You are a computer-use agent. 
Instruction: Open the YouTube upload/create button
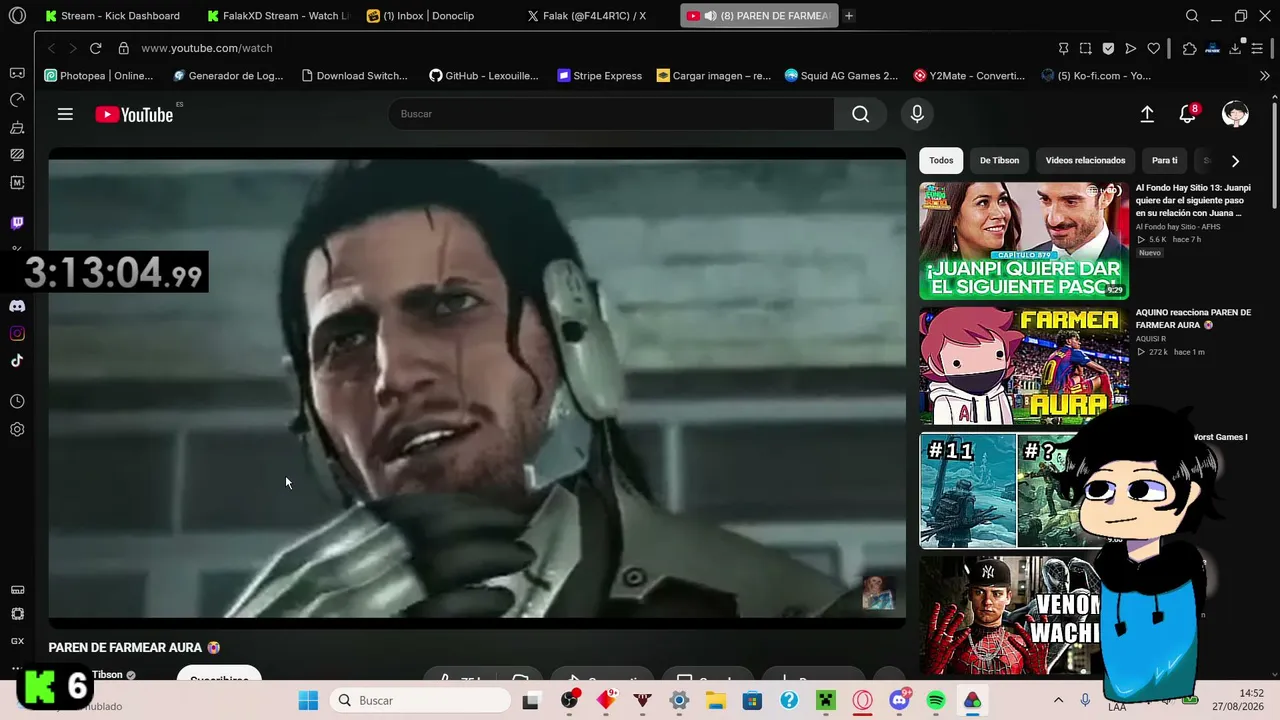coord(1147,114)
